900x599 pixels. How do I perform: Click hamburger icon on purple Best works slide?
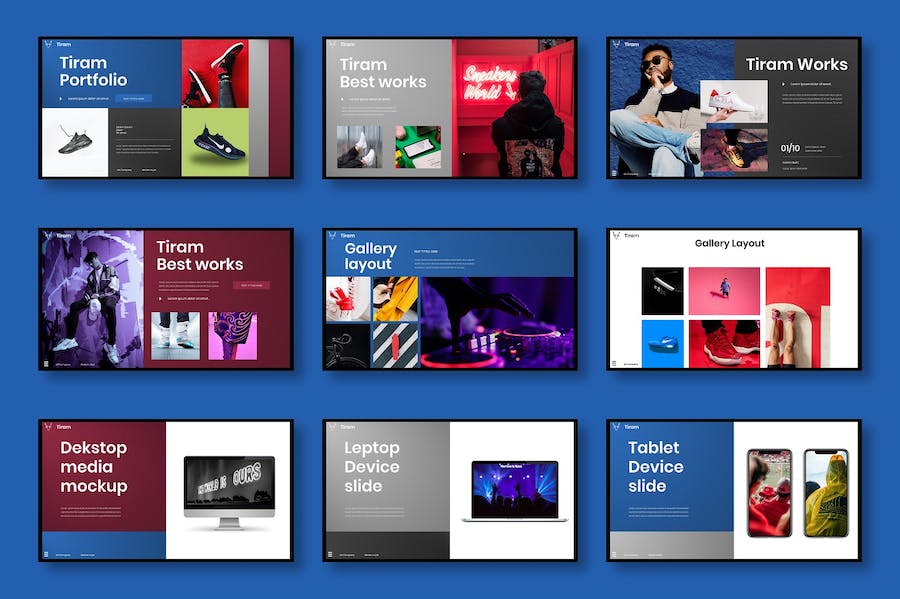(46, 363)
